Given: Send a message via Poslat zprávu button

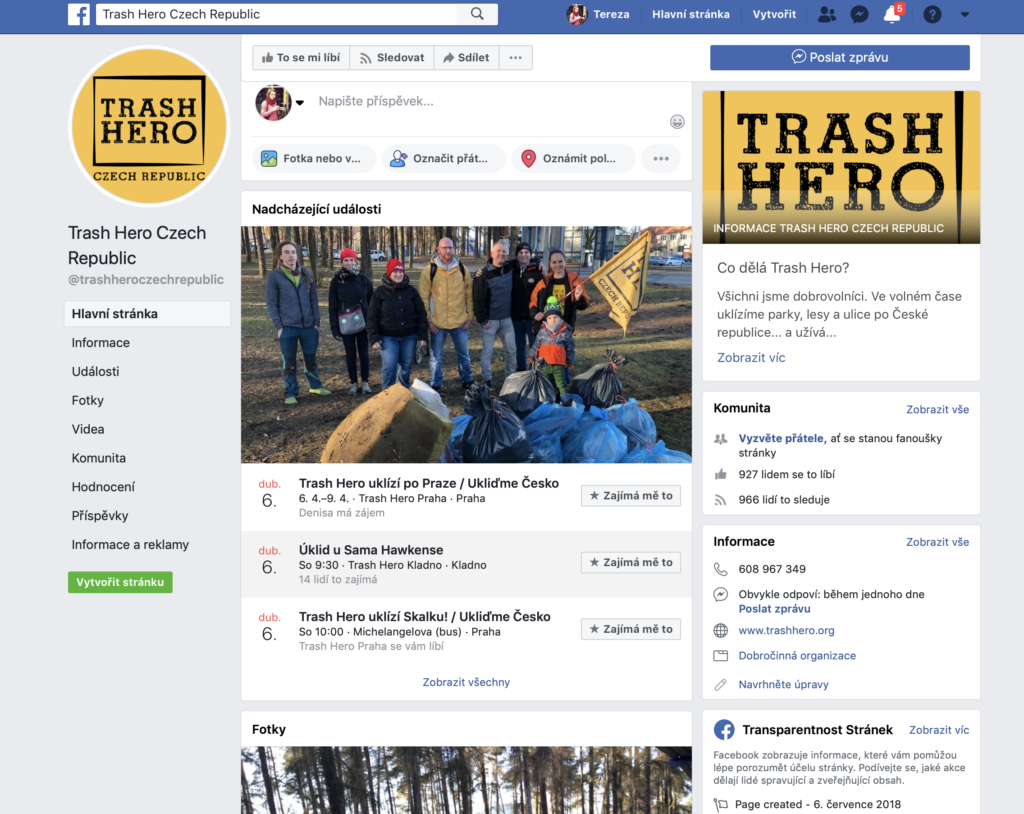Looking at the screenshot, I should click(x=840, y=57).
